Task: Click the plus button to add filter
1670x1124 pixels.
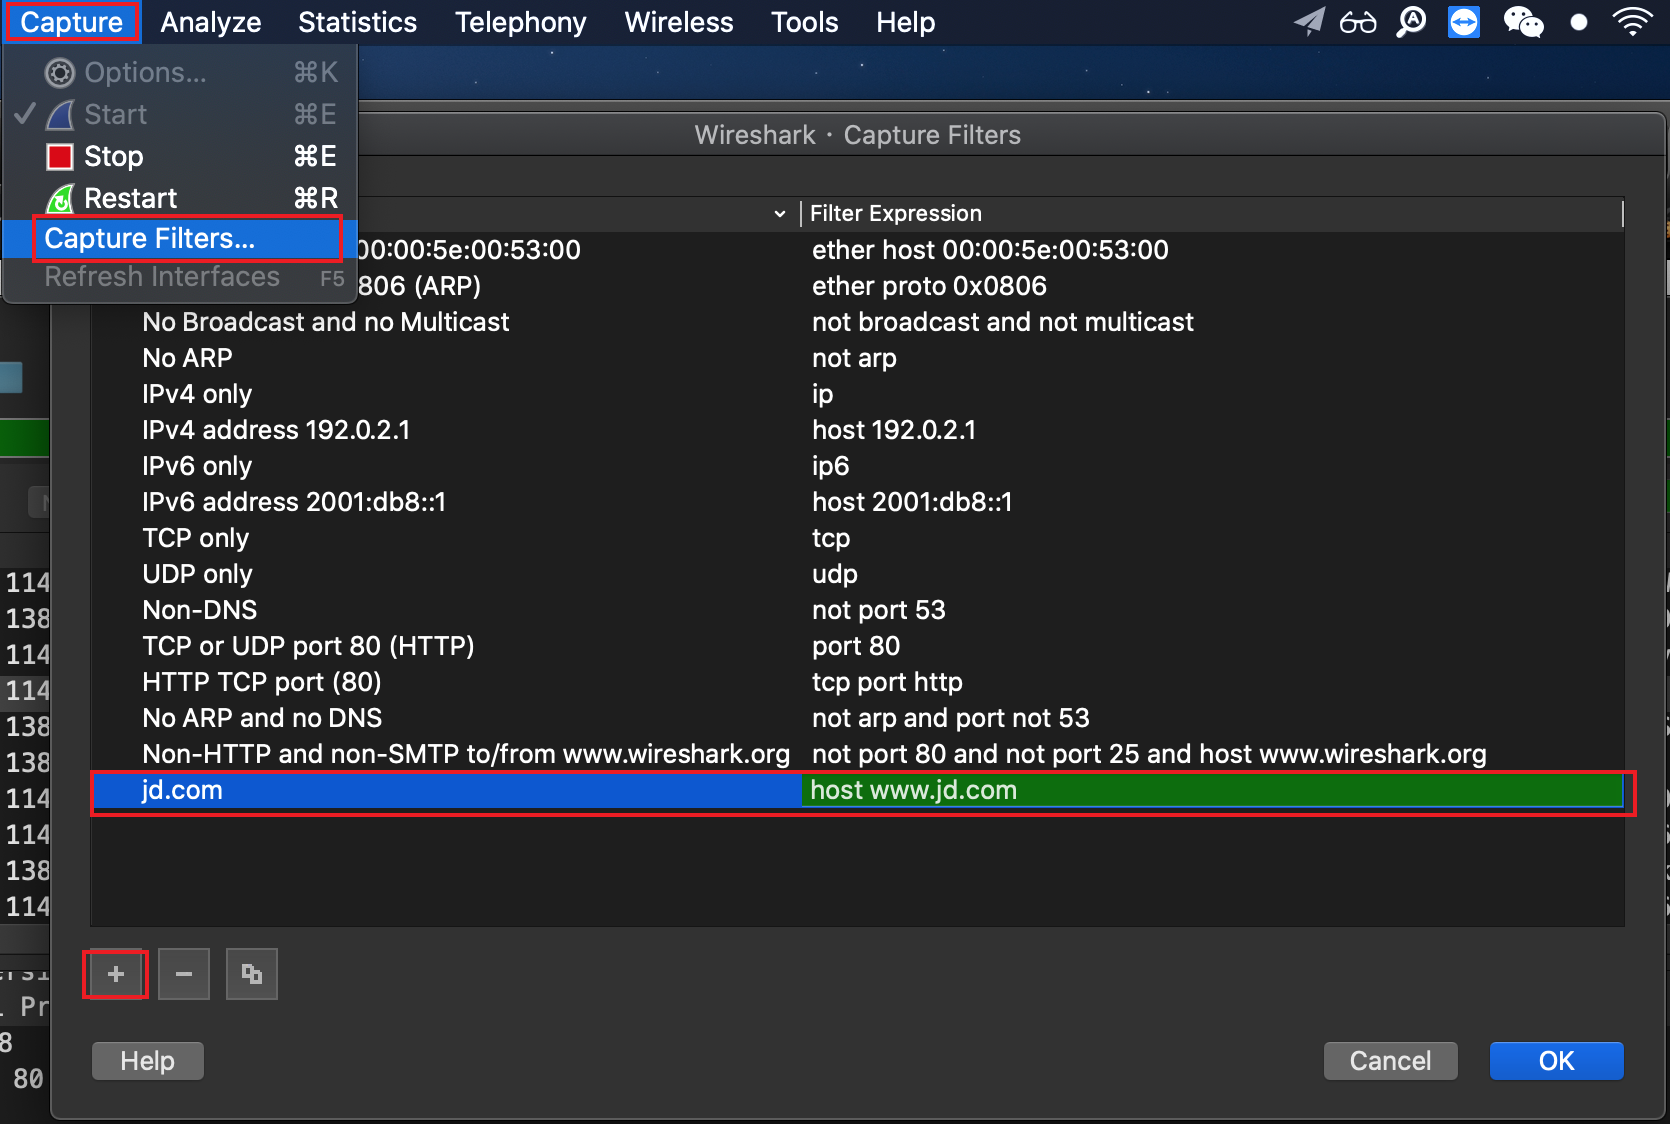Action: (116, 974)
